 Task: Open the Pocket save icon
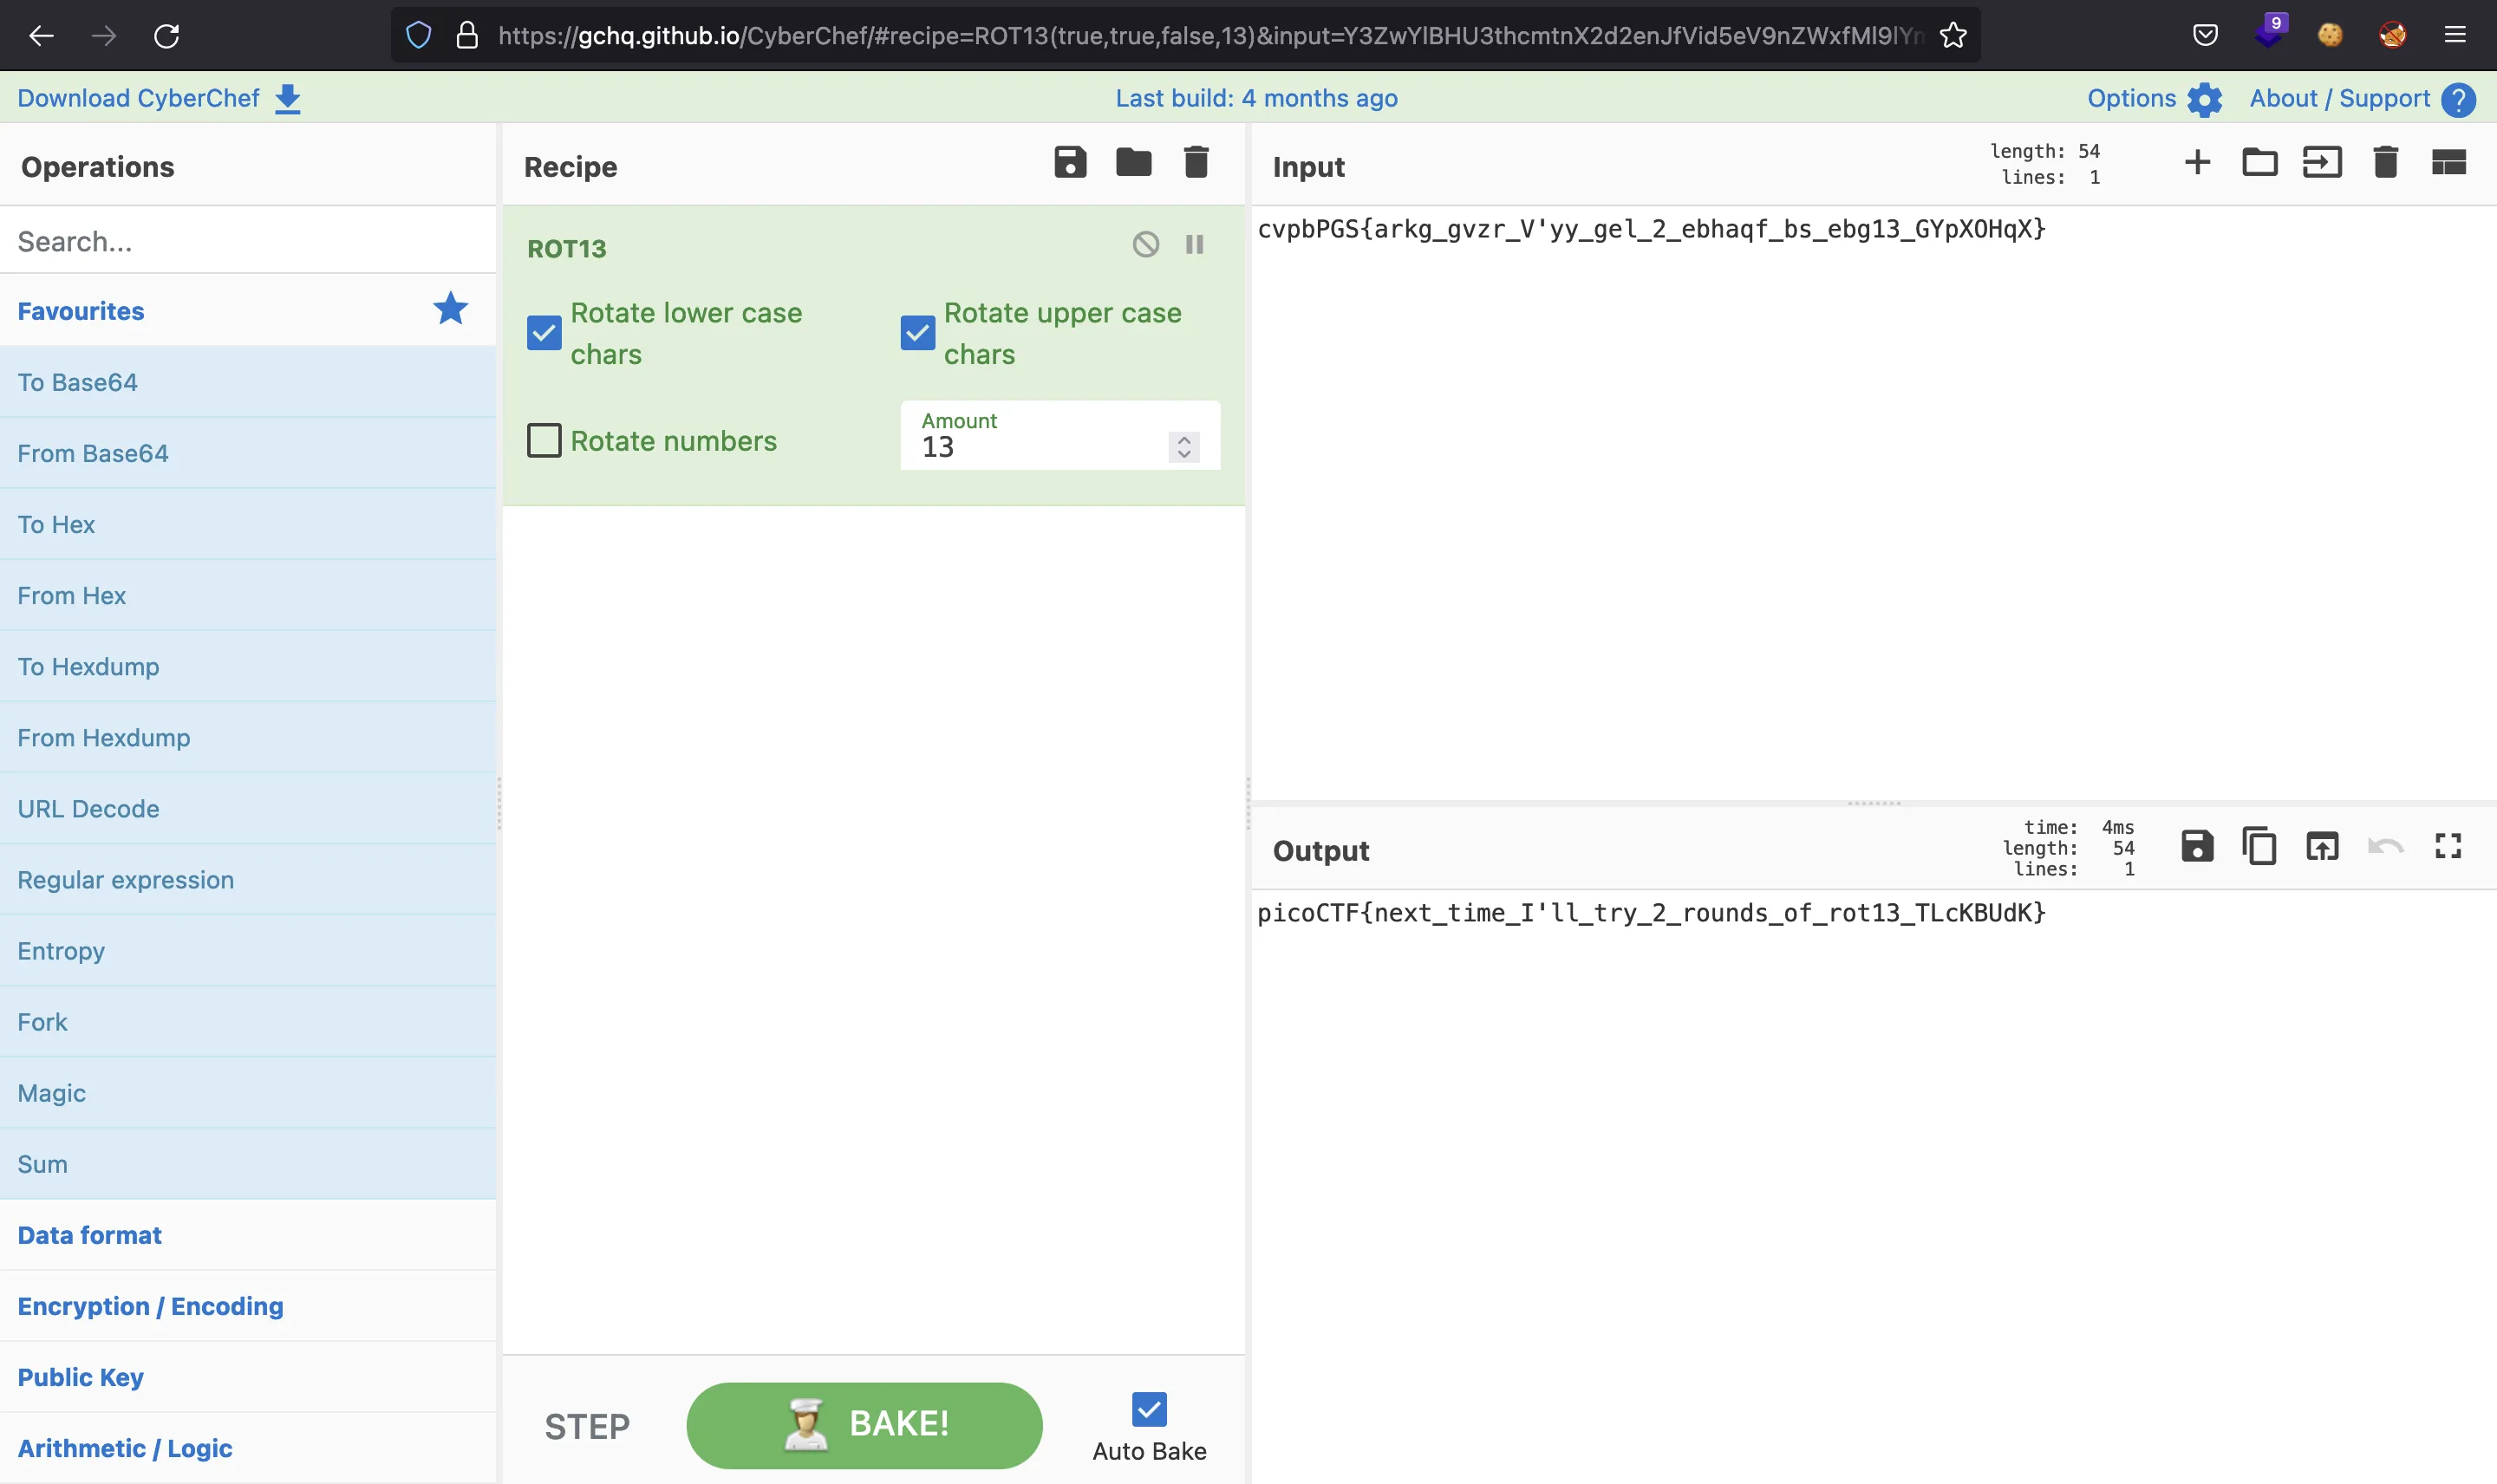click(x=2205, y=36)
